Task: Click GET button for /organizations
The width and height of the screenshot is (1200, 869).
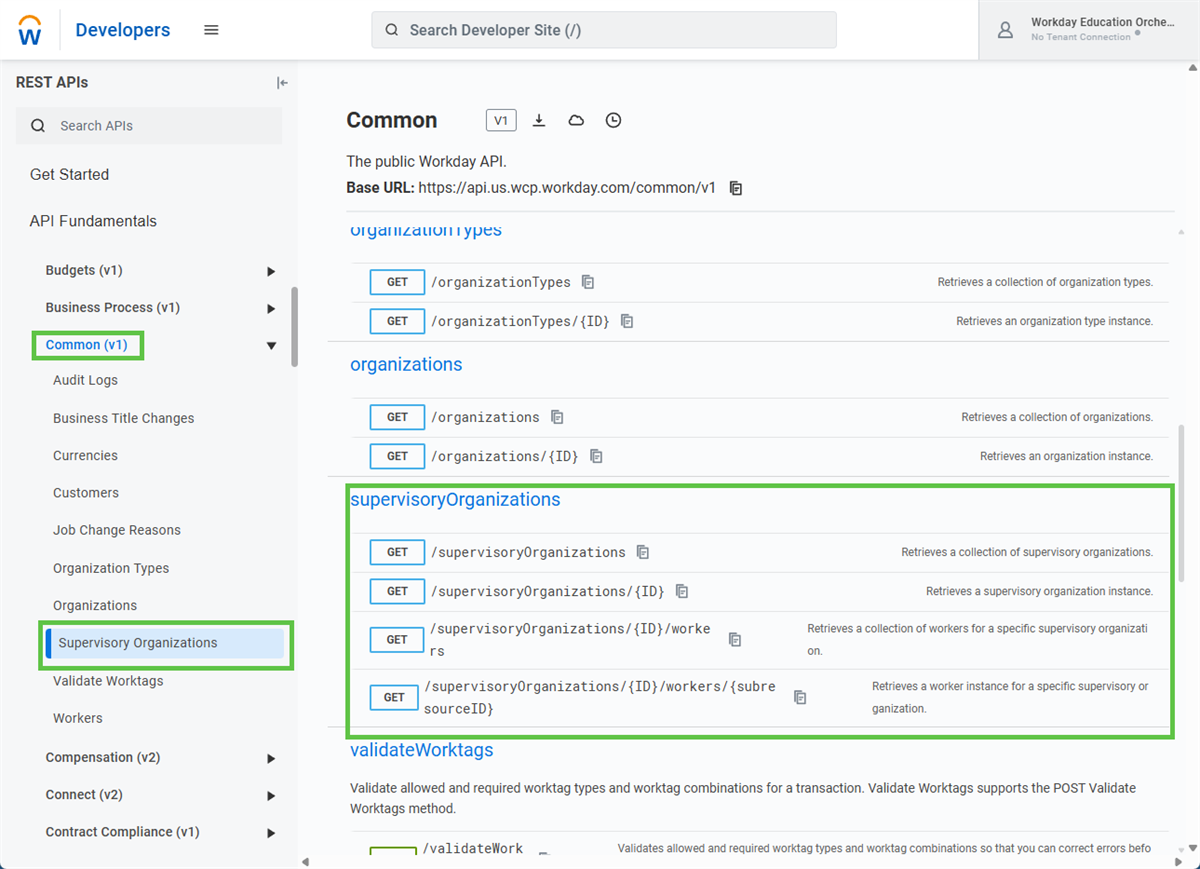Action: click(397, 417)
